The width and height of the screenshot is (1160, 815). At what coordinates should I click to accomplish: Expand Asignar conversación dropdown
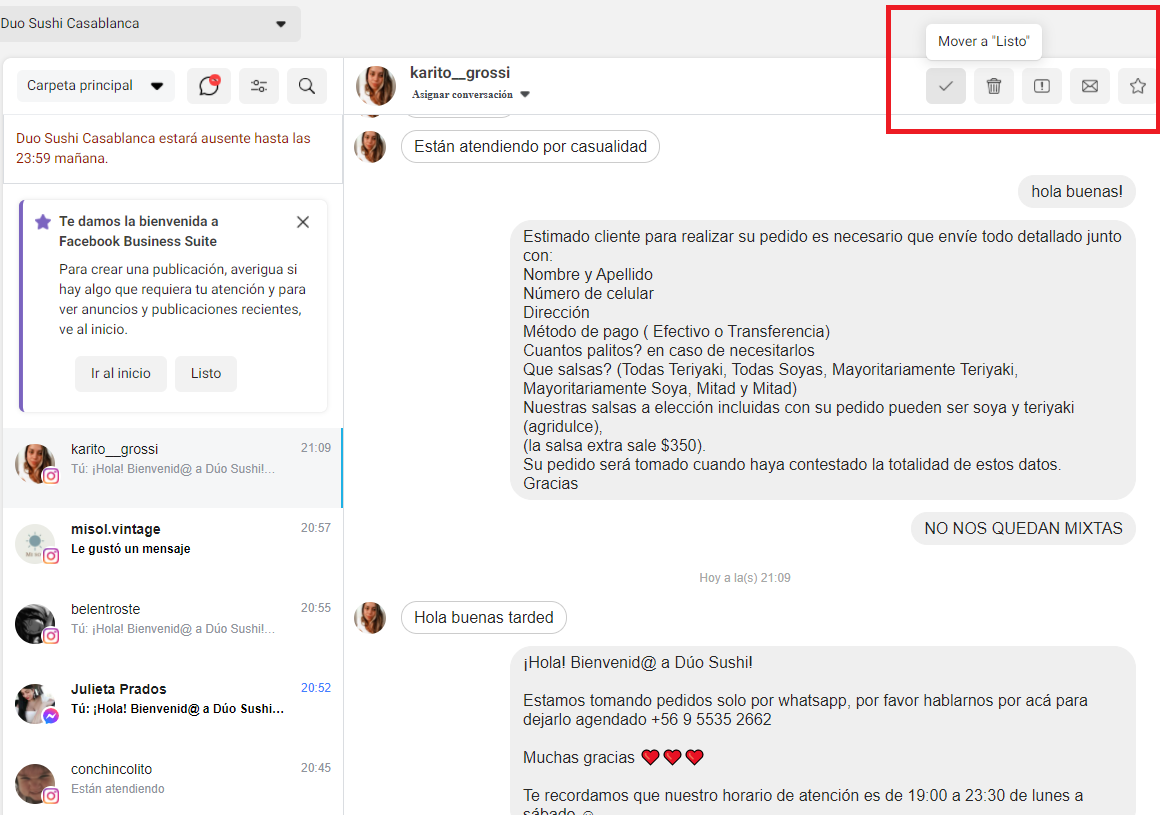coord(471,95)
